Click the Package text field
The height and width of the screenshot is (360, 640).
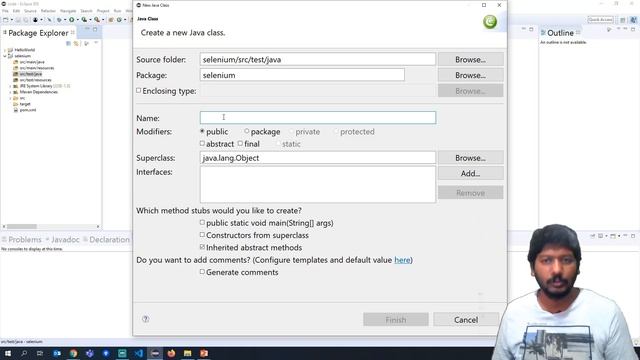302,75
